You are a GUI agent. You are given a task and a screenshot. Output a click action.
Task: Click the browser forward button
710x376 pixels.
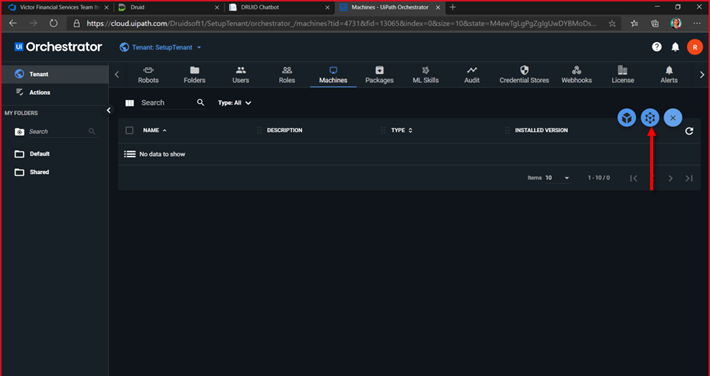point(33,24)
